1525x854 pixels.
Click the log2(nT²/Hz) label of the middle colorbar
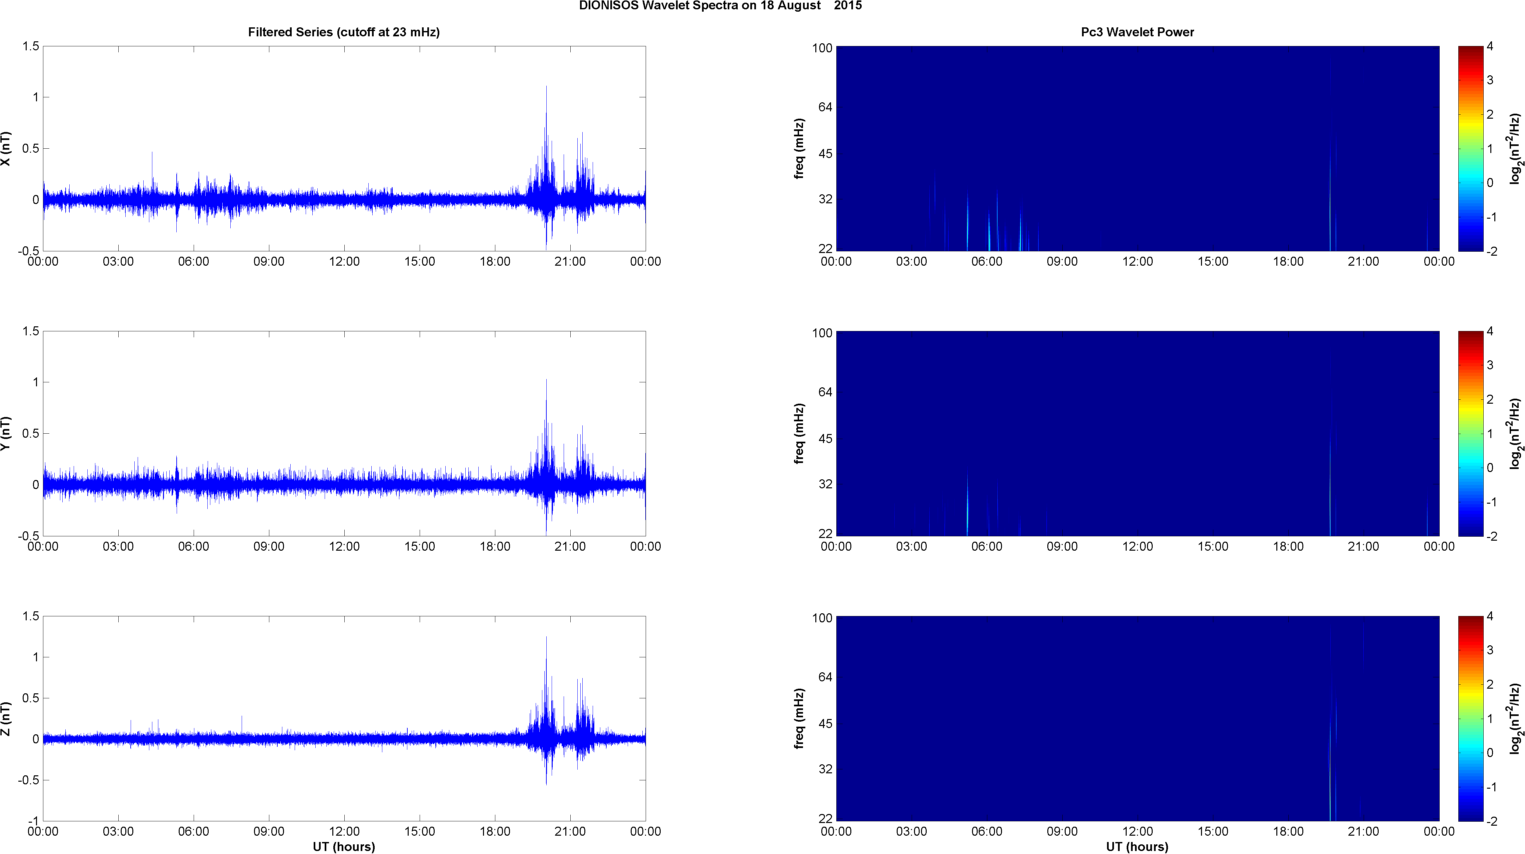(1516, 433)
